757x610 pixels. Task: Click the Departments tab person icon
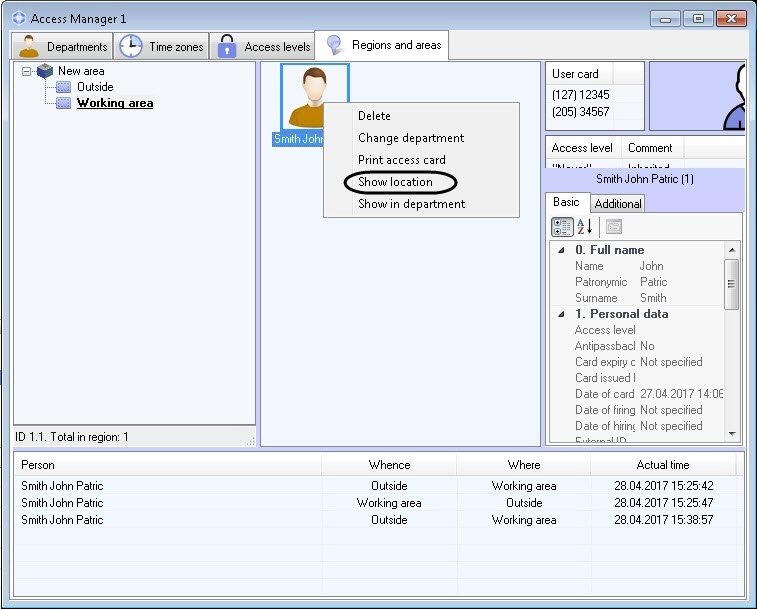pos(29,46)
